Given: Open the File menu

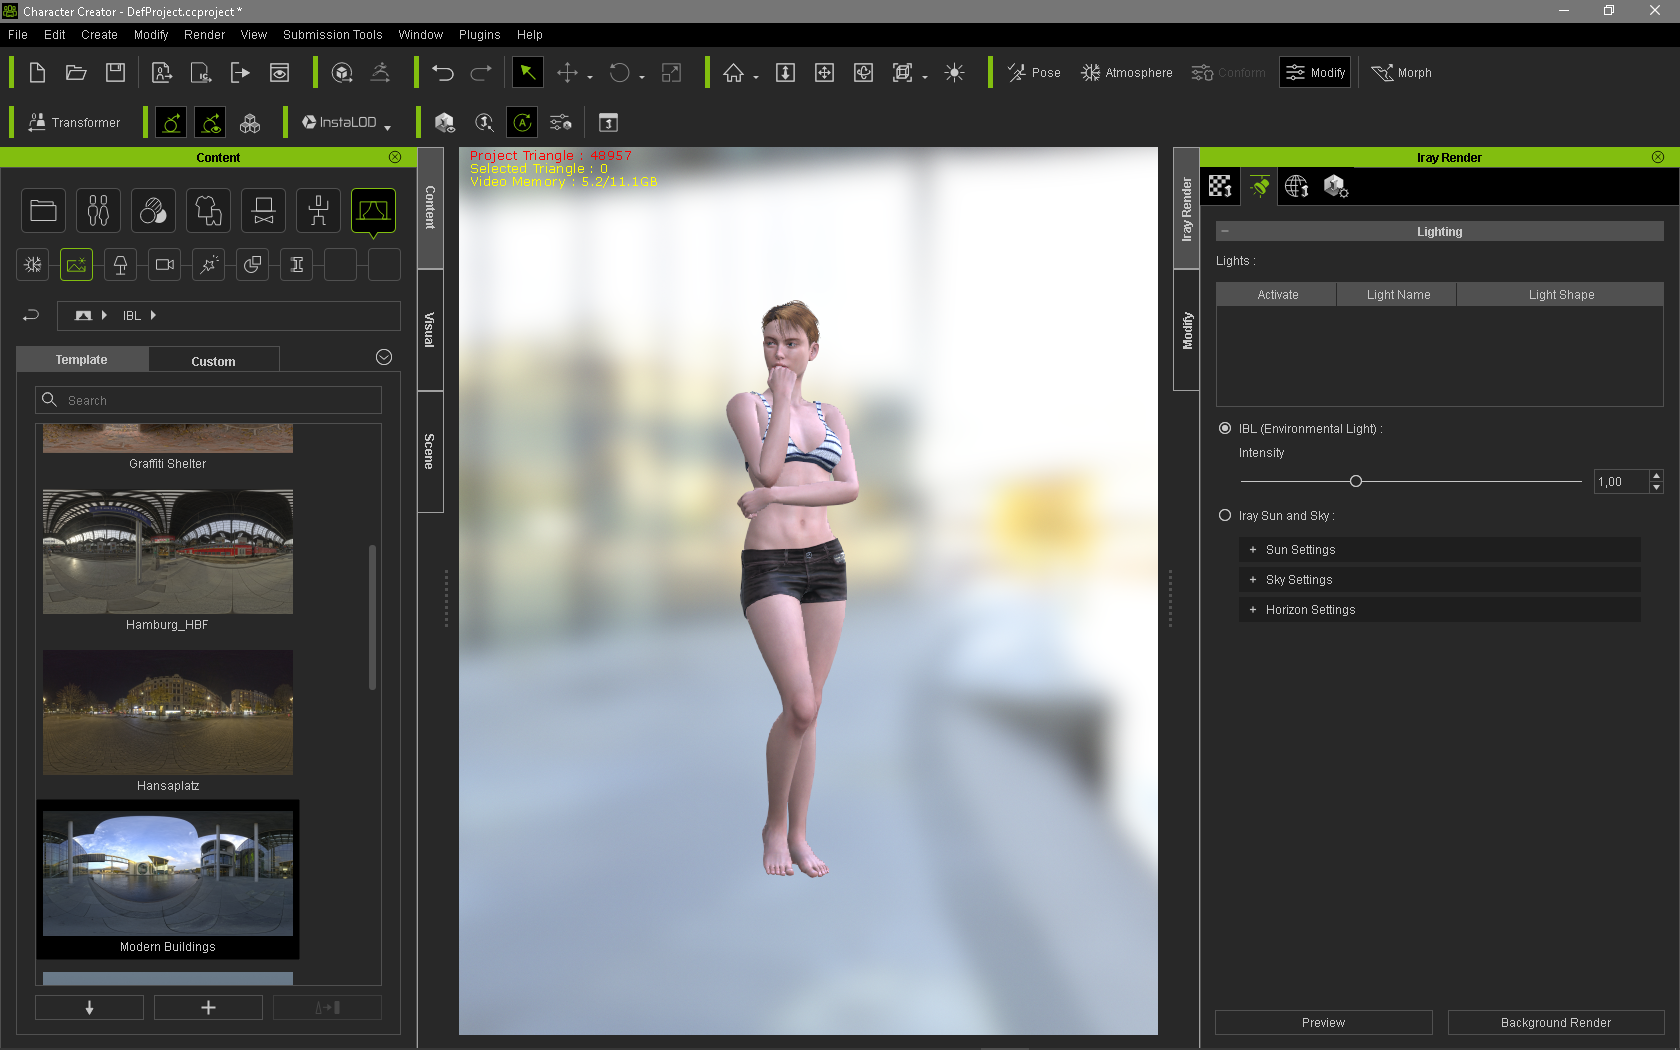Looking at the screenshot, I should pos(18,35).
